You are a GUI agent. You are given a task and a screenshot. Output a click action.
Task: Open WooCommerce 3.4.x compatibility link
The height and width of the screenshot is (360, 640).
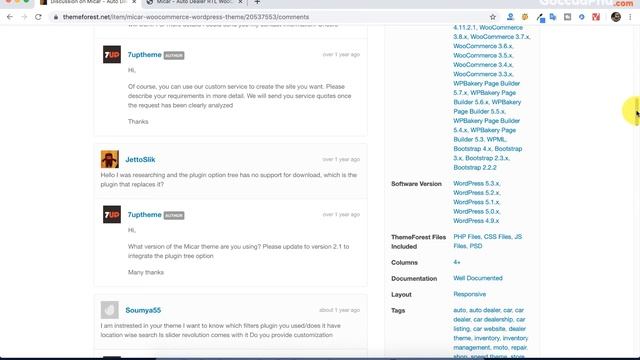coord(483,65)
